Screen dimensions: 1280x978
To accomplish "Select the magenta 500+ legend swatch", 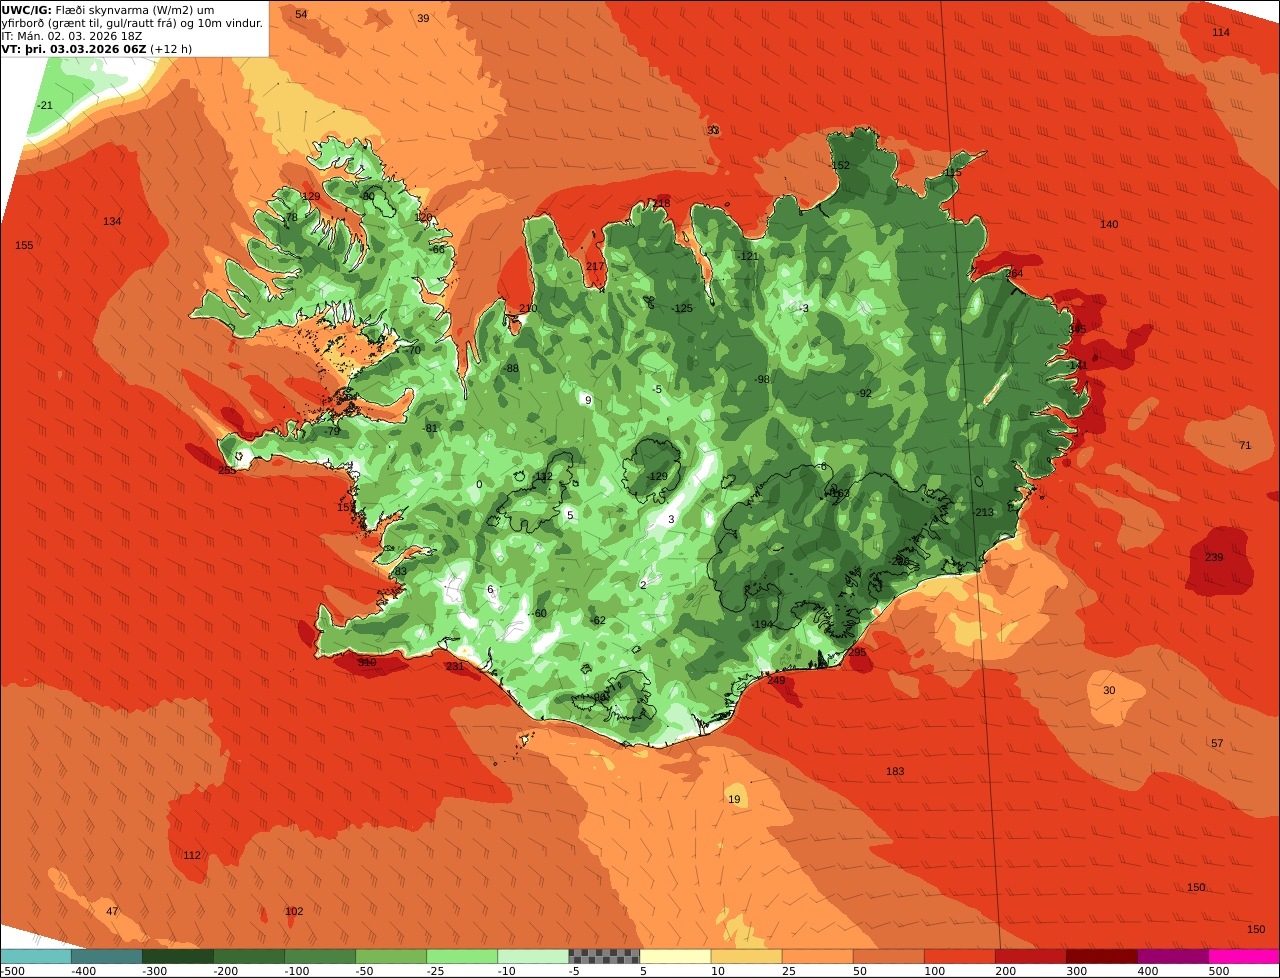I will [x=1244, y=956].
